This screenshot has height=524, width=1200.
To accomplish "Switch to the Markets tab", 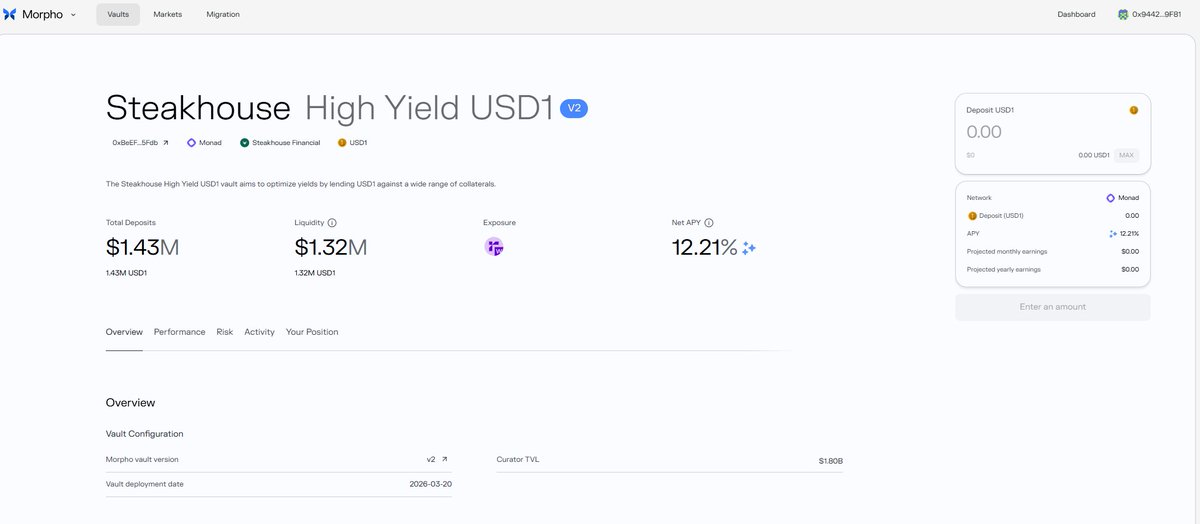I will click(167, 14).
